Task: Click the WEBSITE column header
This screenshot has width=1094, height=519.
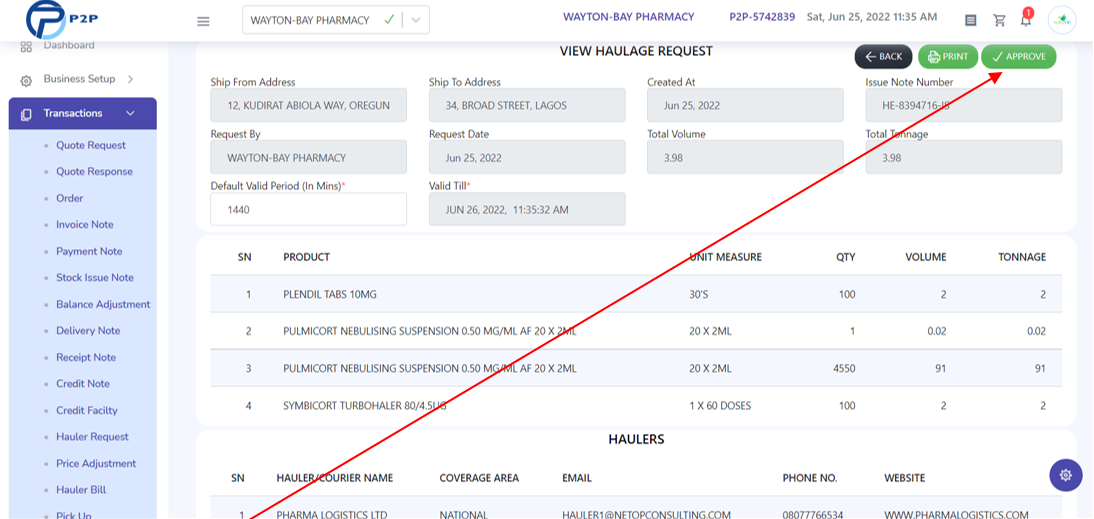Action: coord(904,478)
